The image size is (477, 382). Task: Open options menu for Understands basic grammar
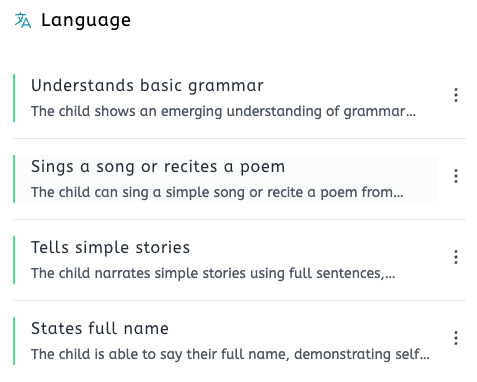click(x=456, y=95)
